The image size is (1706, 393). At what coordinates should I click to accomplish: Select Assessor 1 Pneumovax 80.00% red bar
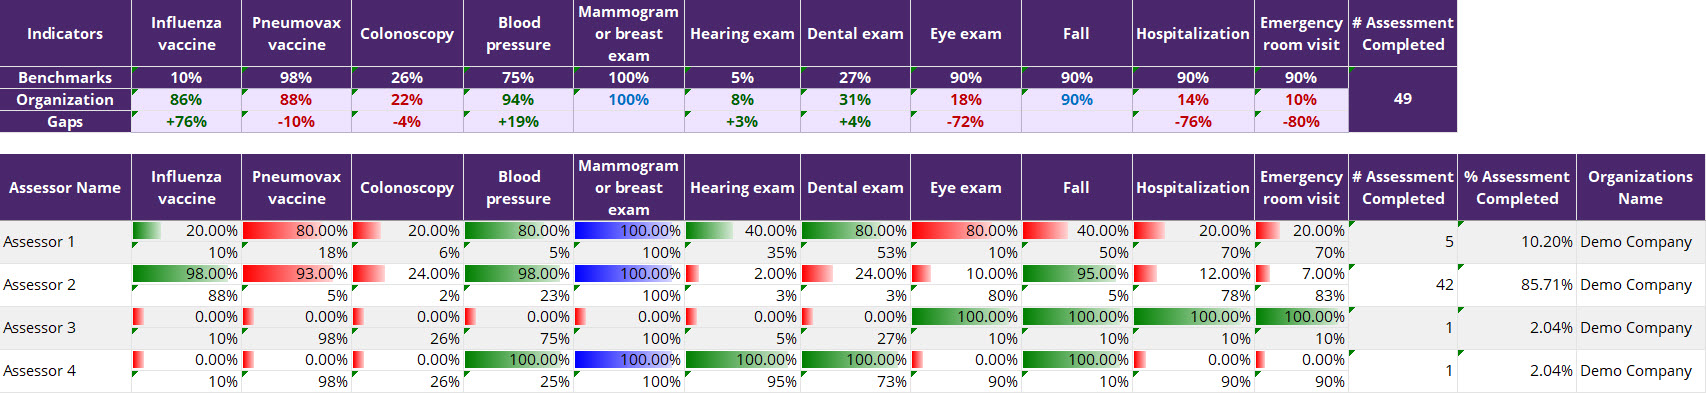click(296, 230)
